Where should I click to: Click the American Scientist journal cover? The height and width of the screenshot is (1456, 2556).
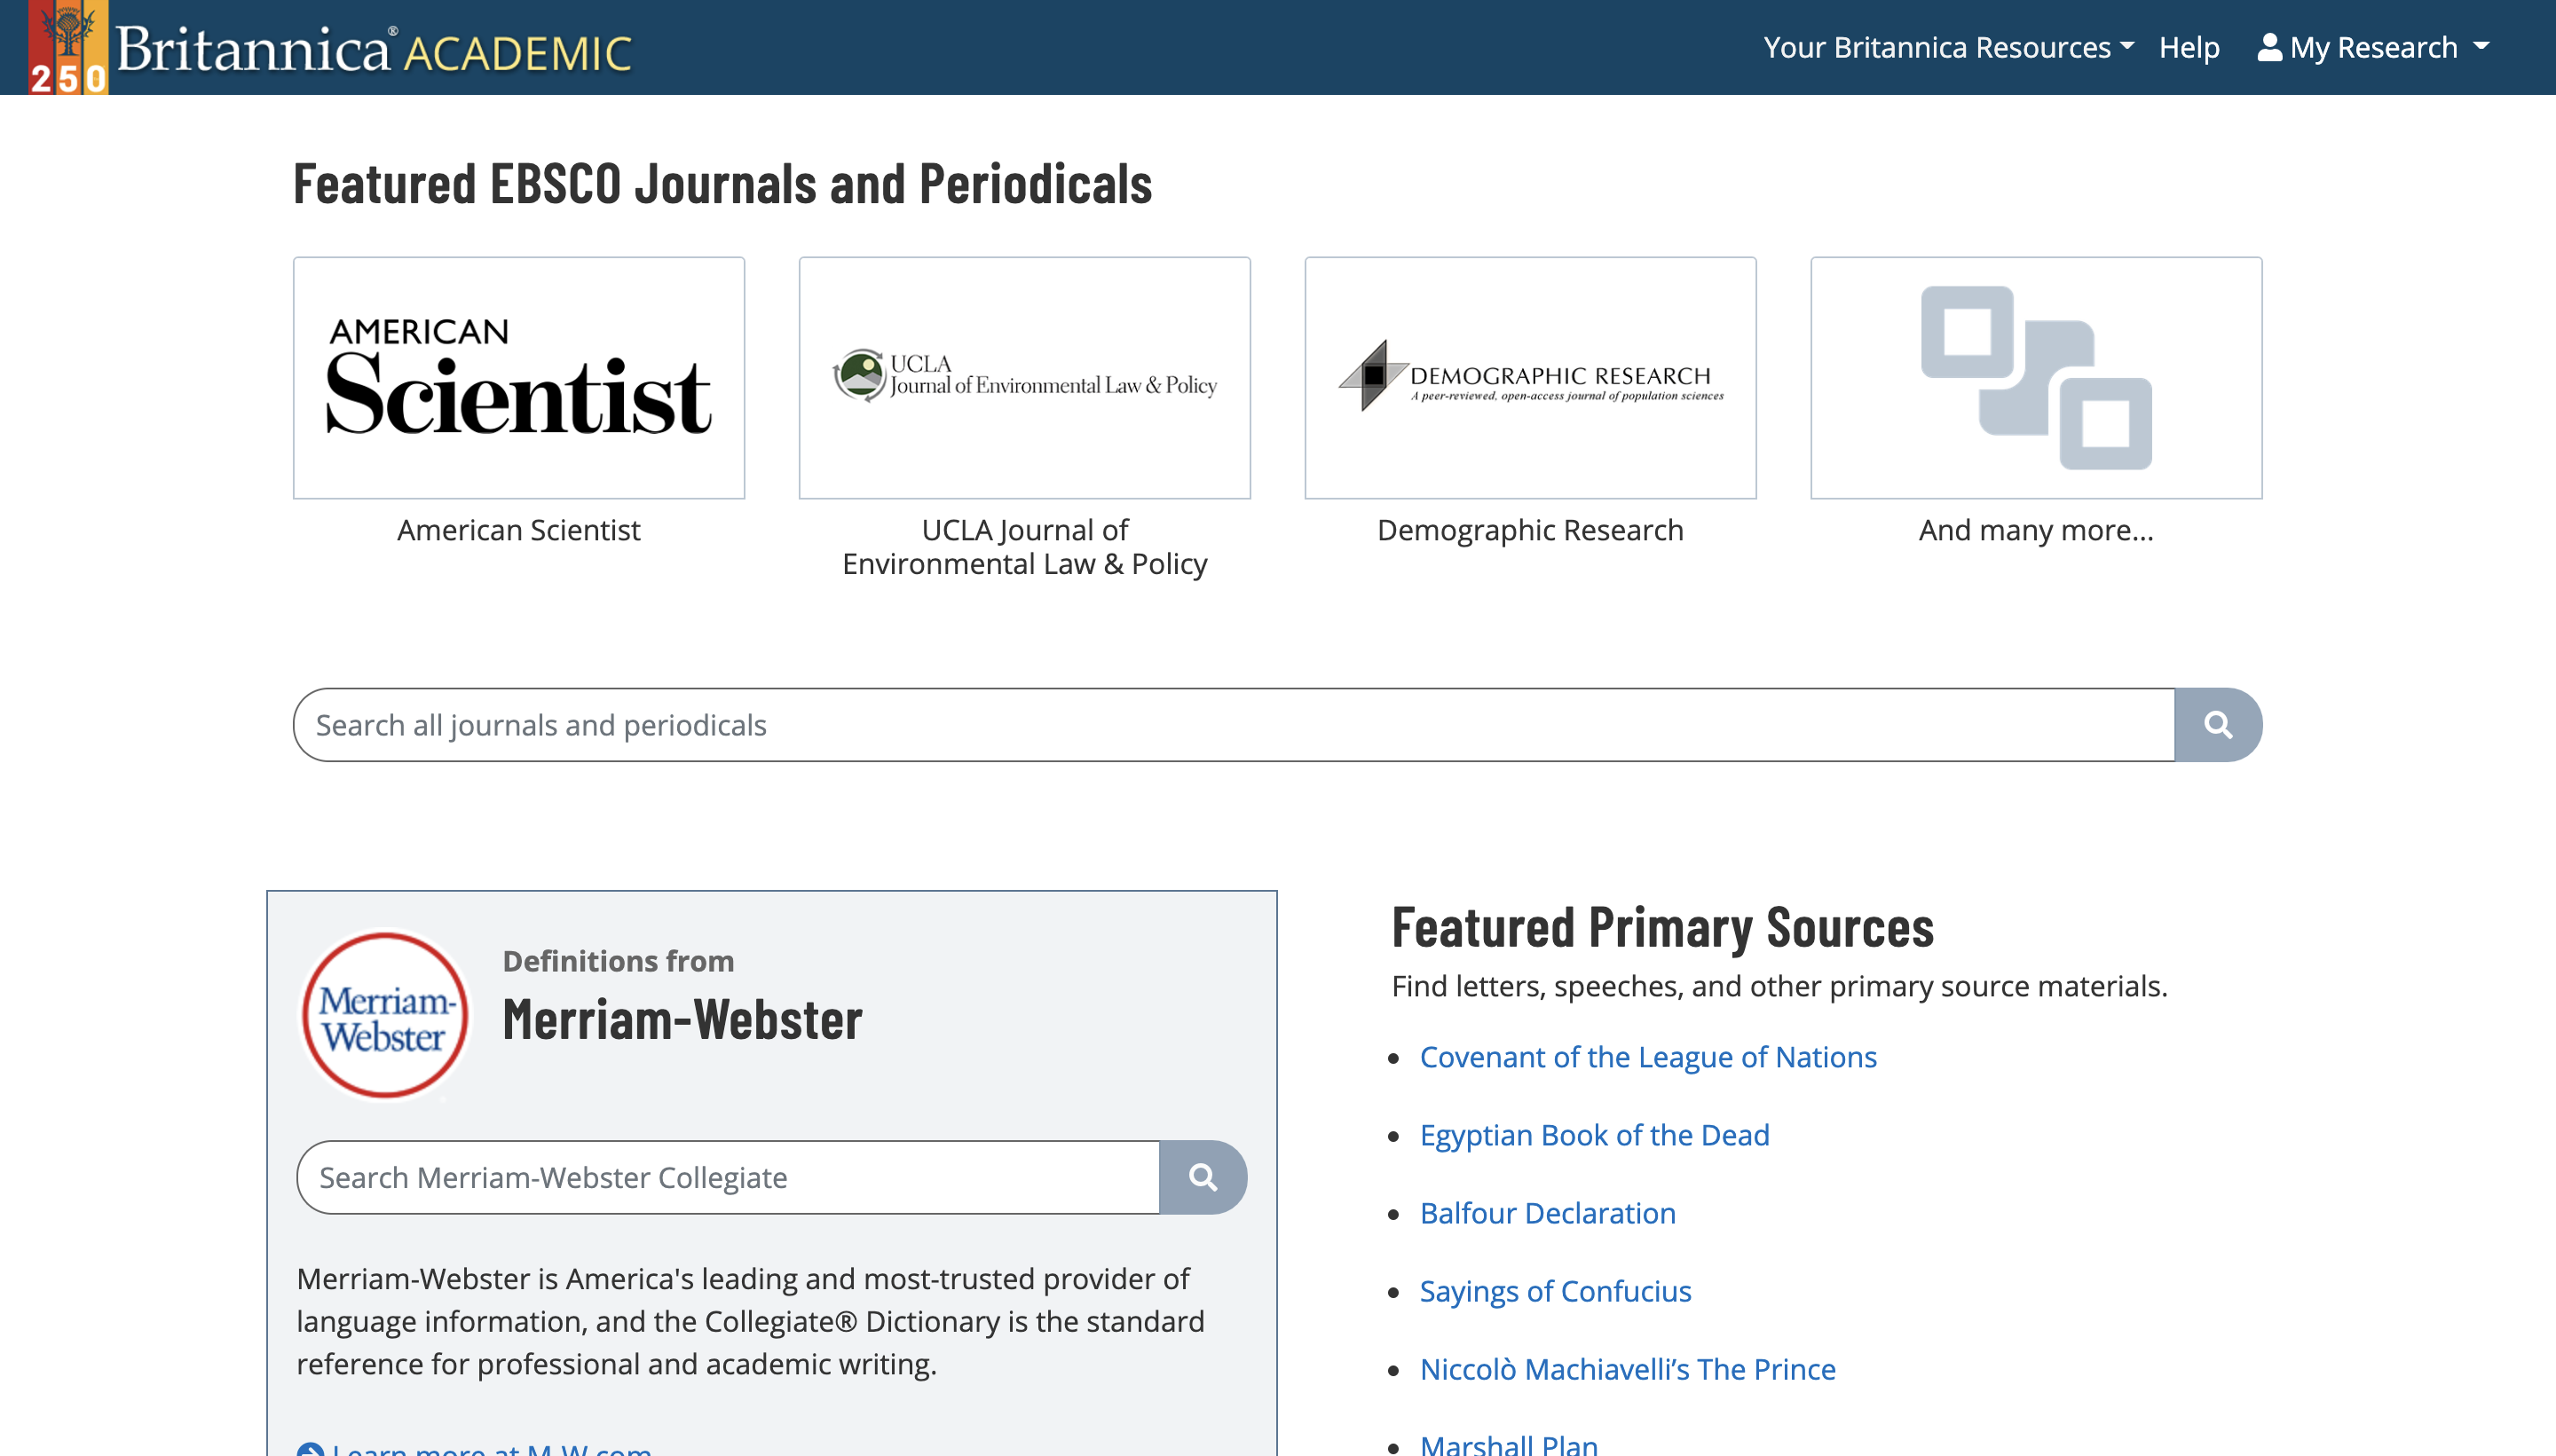point(518,377)
